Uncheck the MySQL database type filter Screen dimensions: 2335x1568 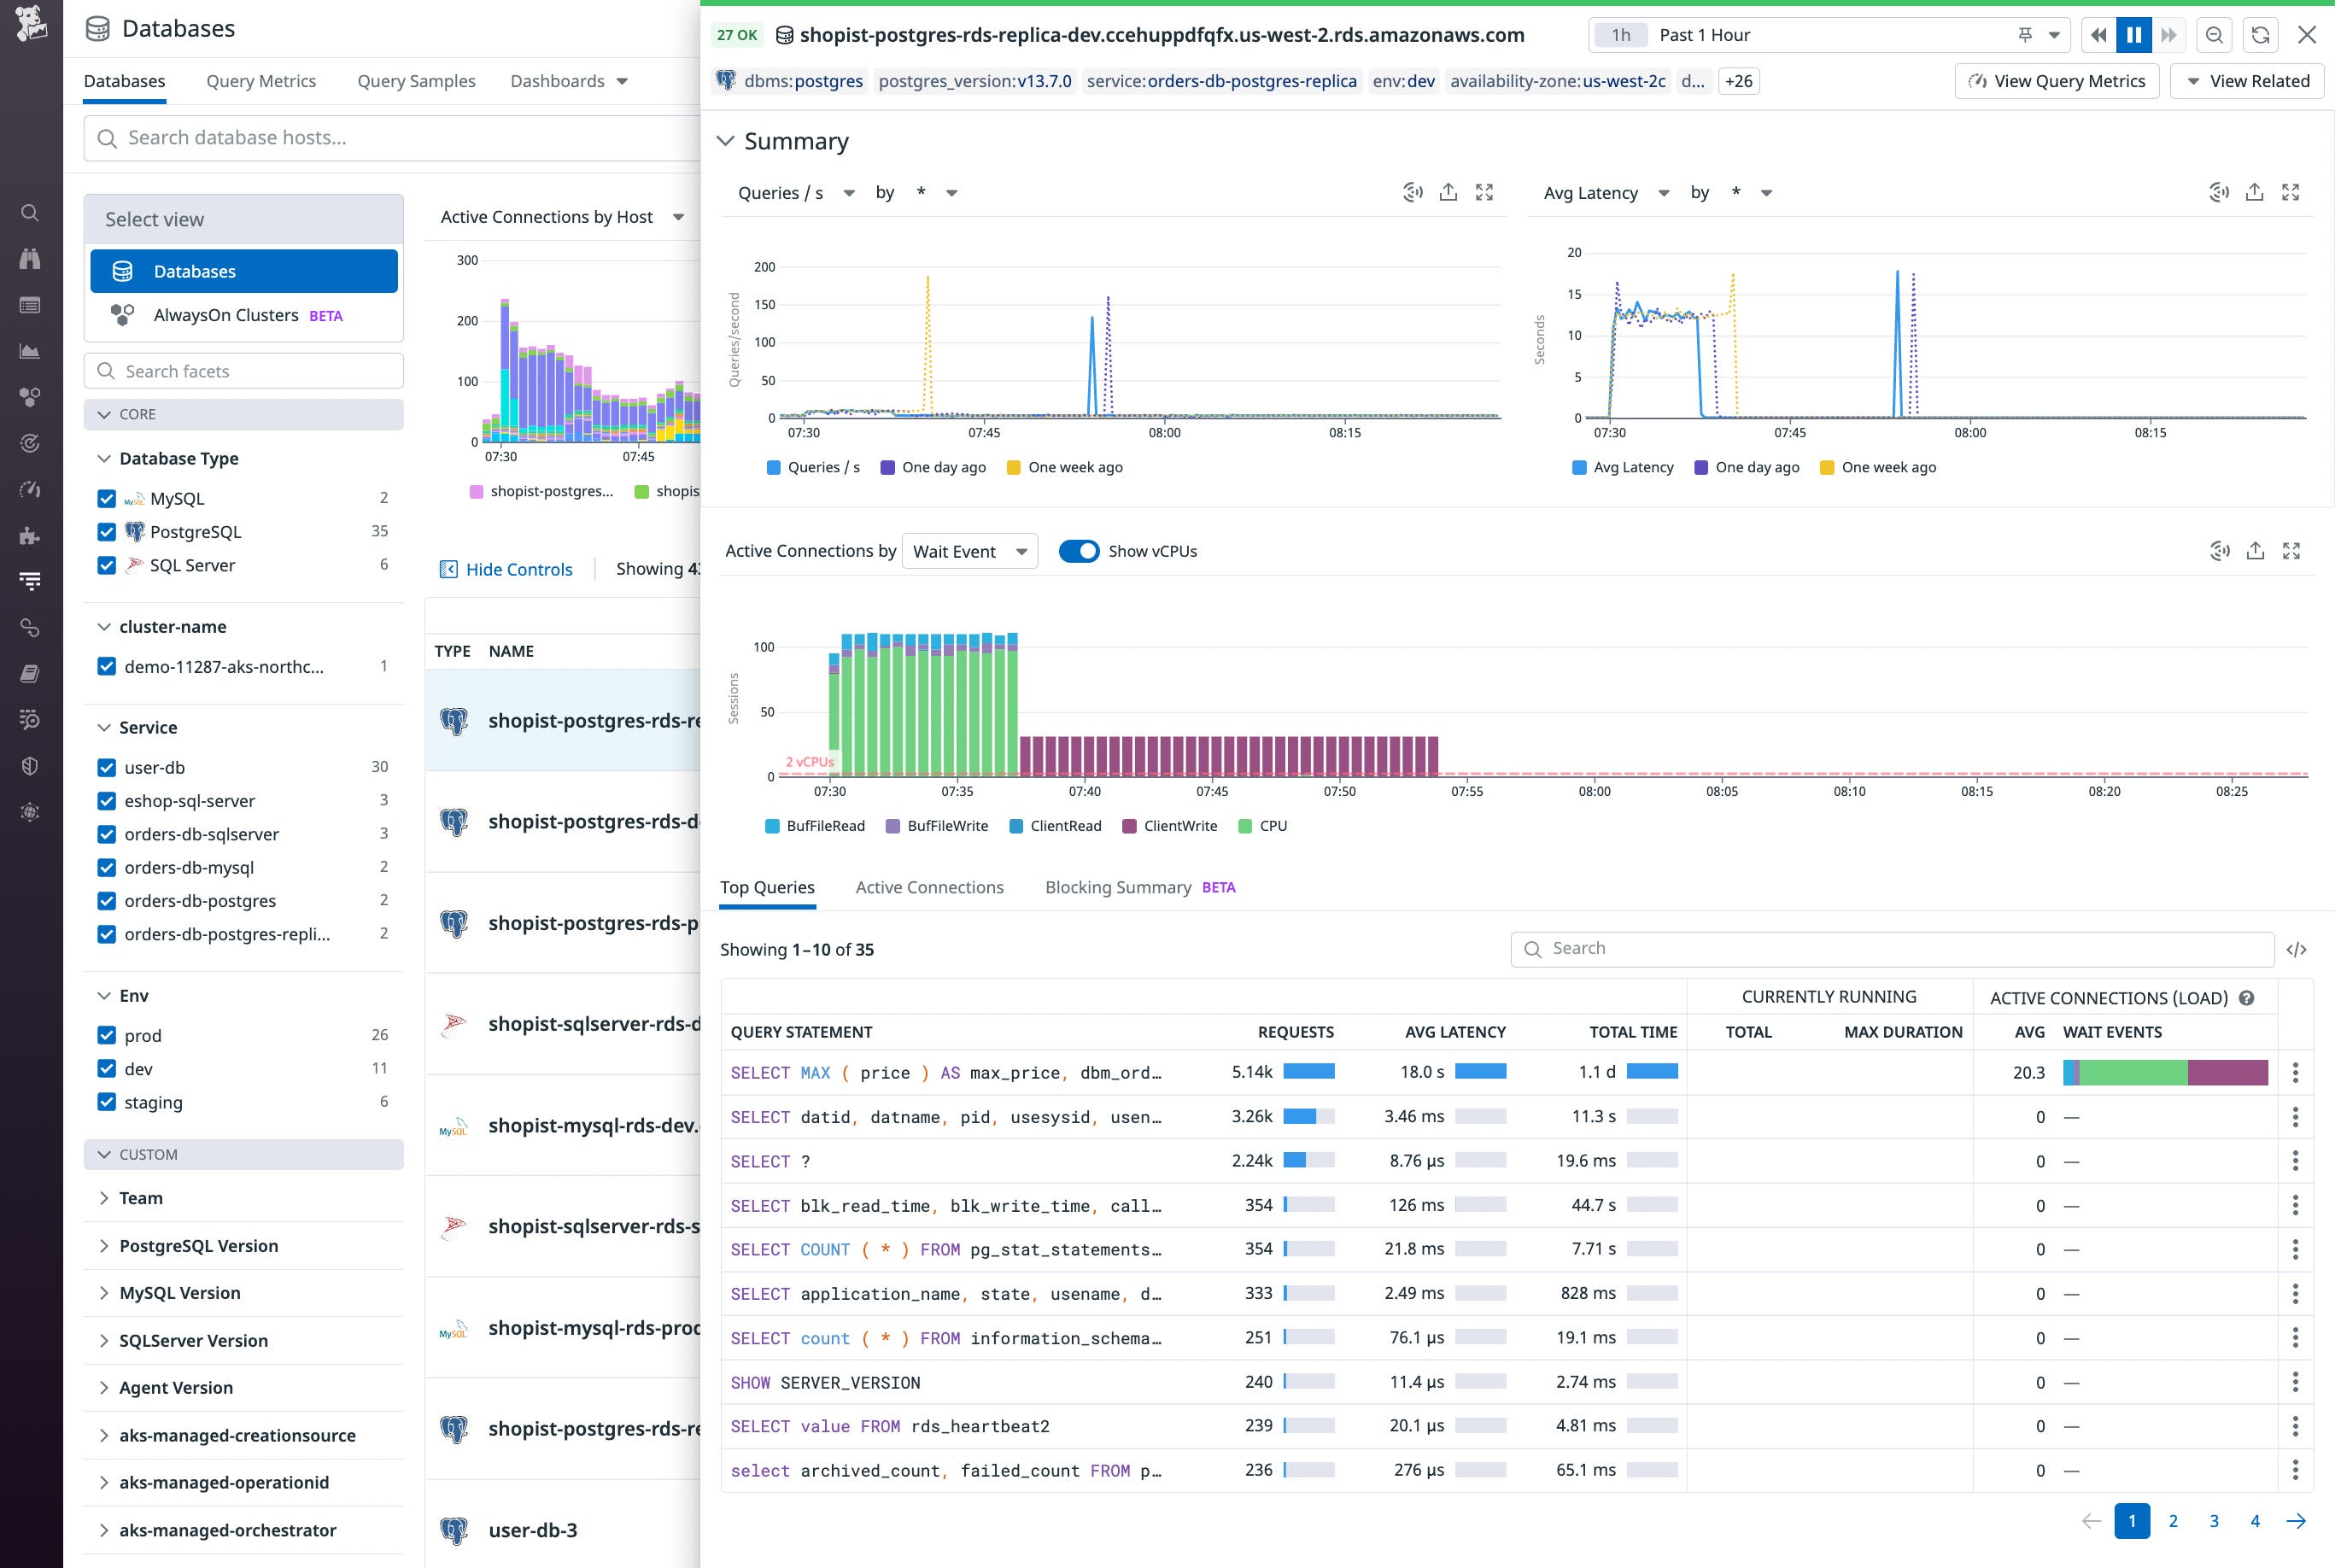coord(107,497)
